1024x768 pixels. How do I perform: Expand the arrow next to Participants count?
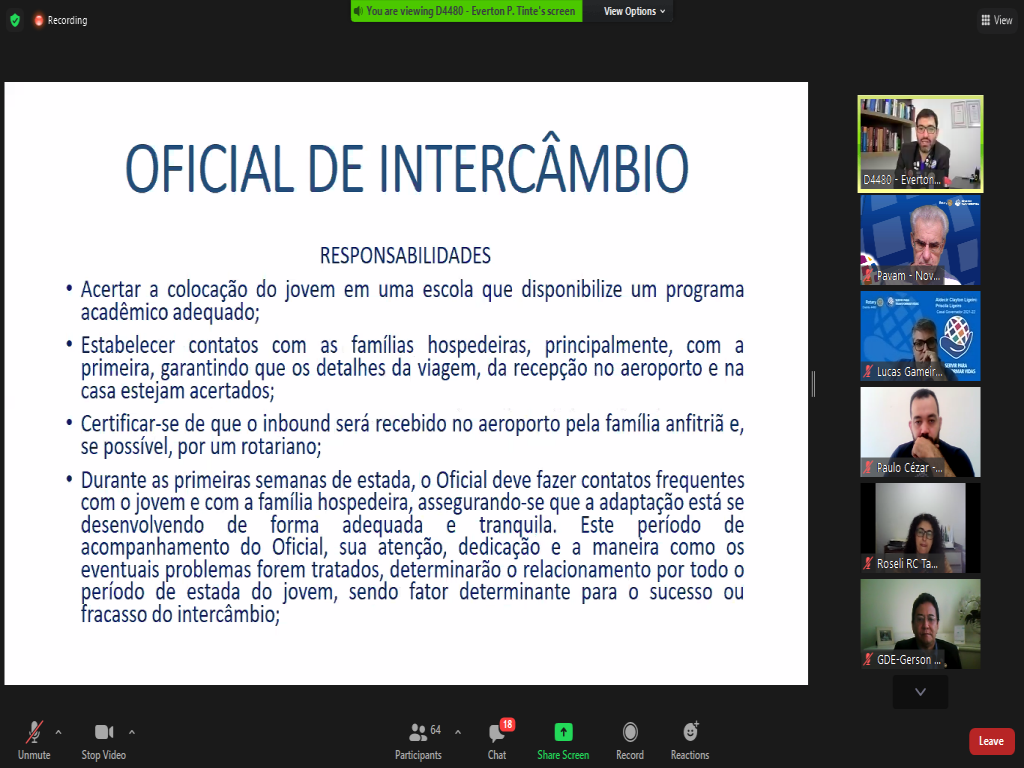(458, 732)
